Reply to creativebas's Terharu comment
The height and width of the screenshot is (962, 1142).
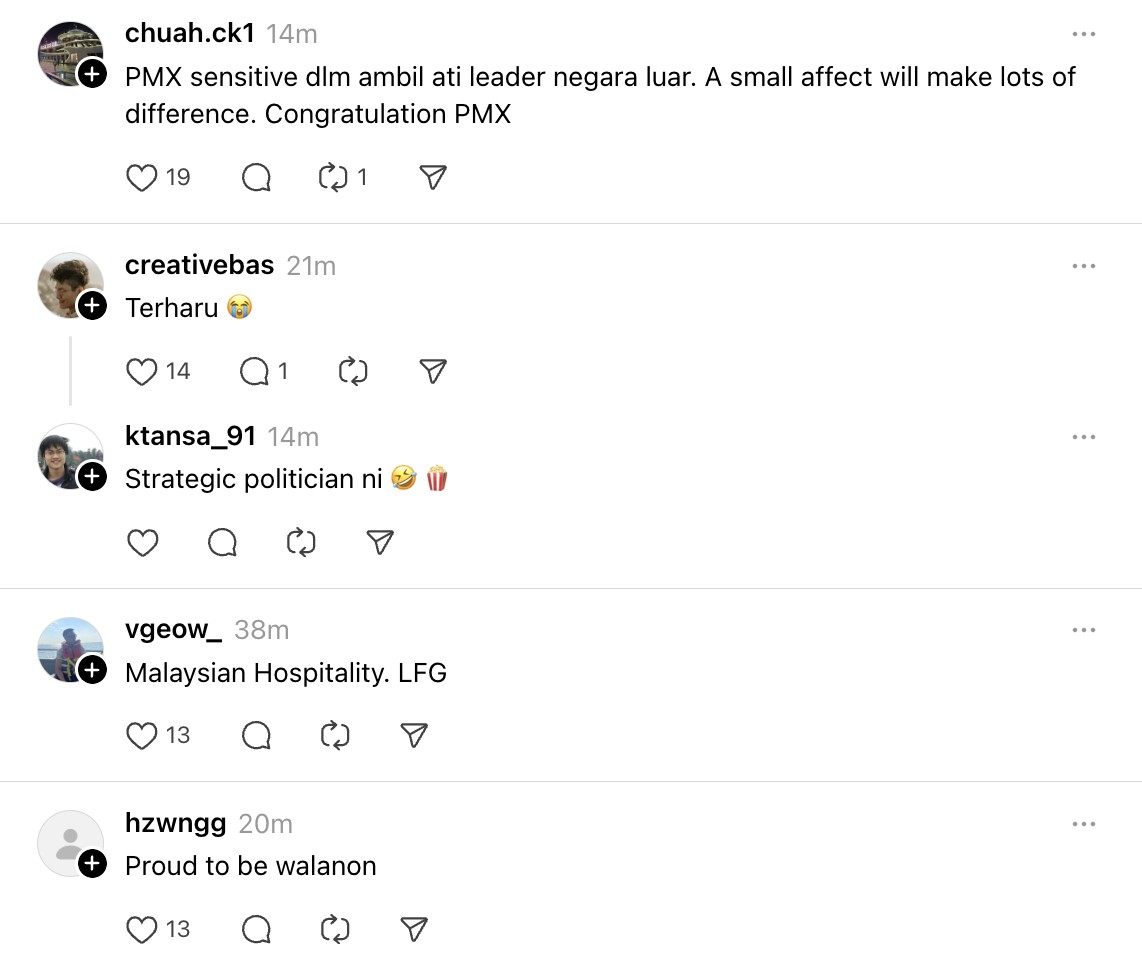(256, 372)
